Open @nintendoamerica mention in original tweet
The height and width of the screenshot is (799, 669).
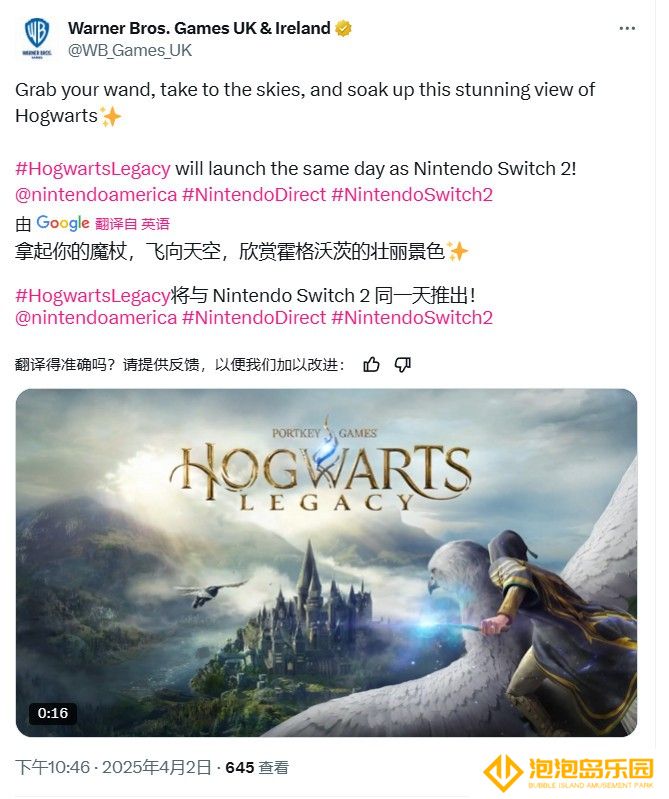point(96,195)
